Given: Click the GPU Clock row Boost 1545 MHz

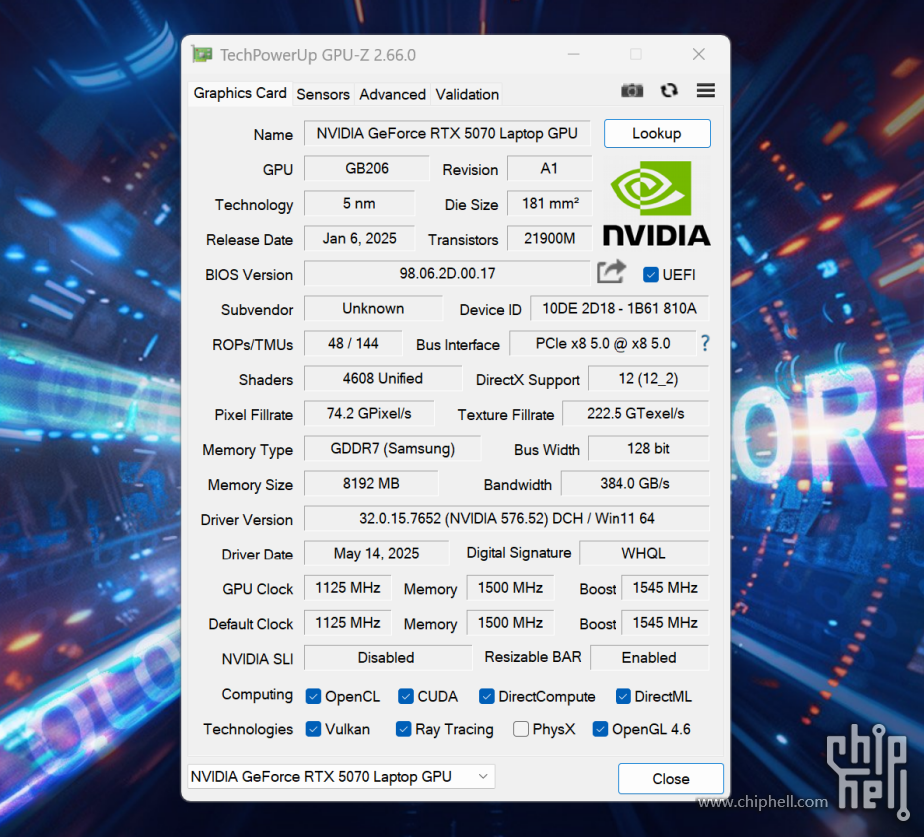Looking at the screenshot, I should point(665,588).
